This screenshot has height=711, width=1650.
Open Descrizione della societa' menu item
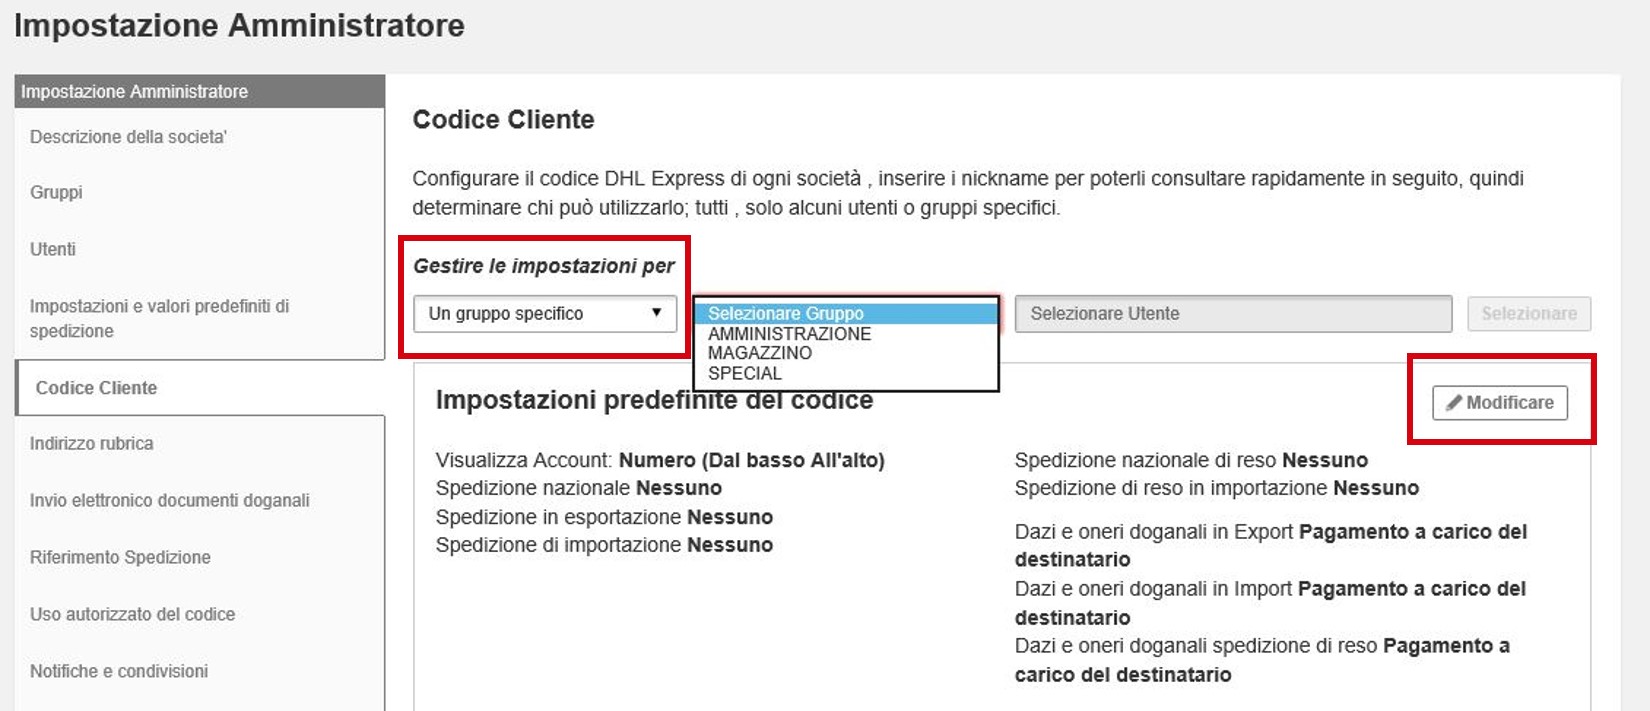(128, 137)
